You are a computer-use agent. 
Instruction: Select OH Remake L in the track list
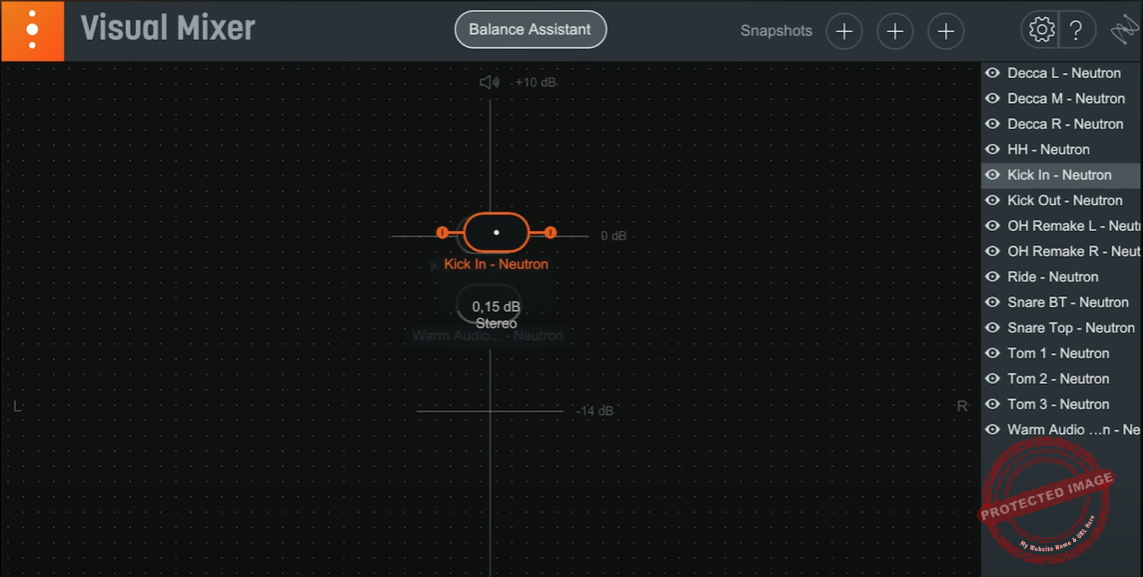click(x=1074, y=226)
